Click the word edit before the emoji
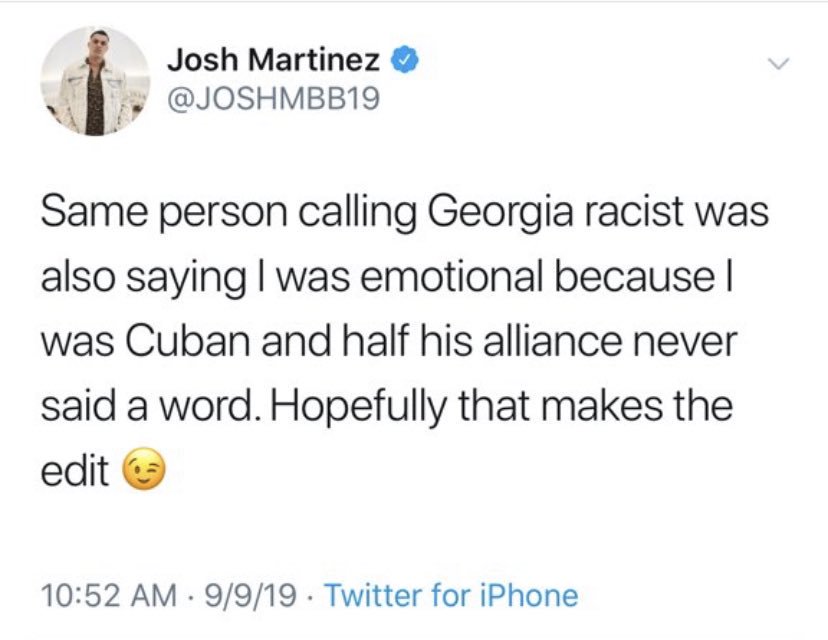This screenshot has height=640, width=828. pos(75,469)
